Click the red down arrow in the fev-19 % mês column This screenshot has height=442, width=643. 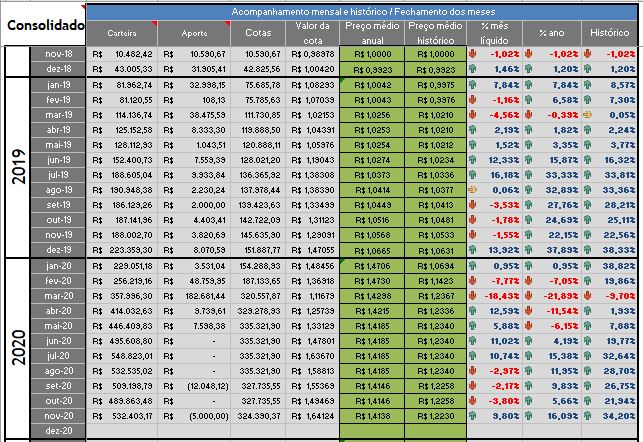pyautogui.click(x=472, y=100)
